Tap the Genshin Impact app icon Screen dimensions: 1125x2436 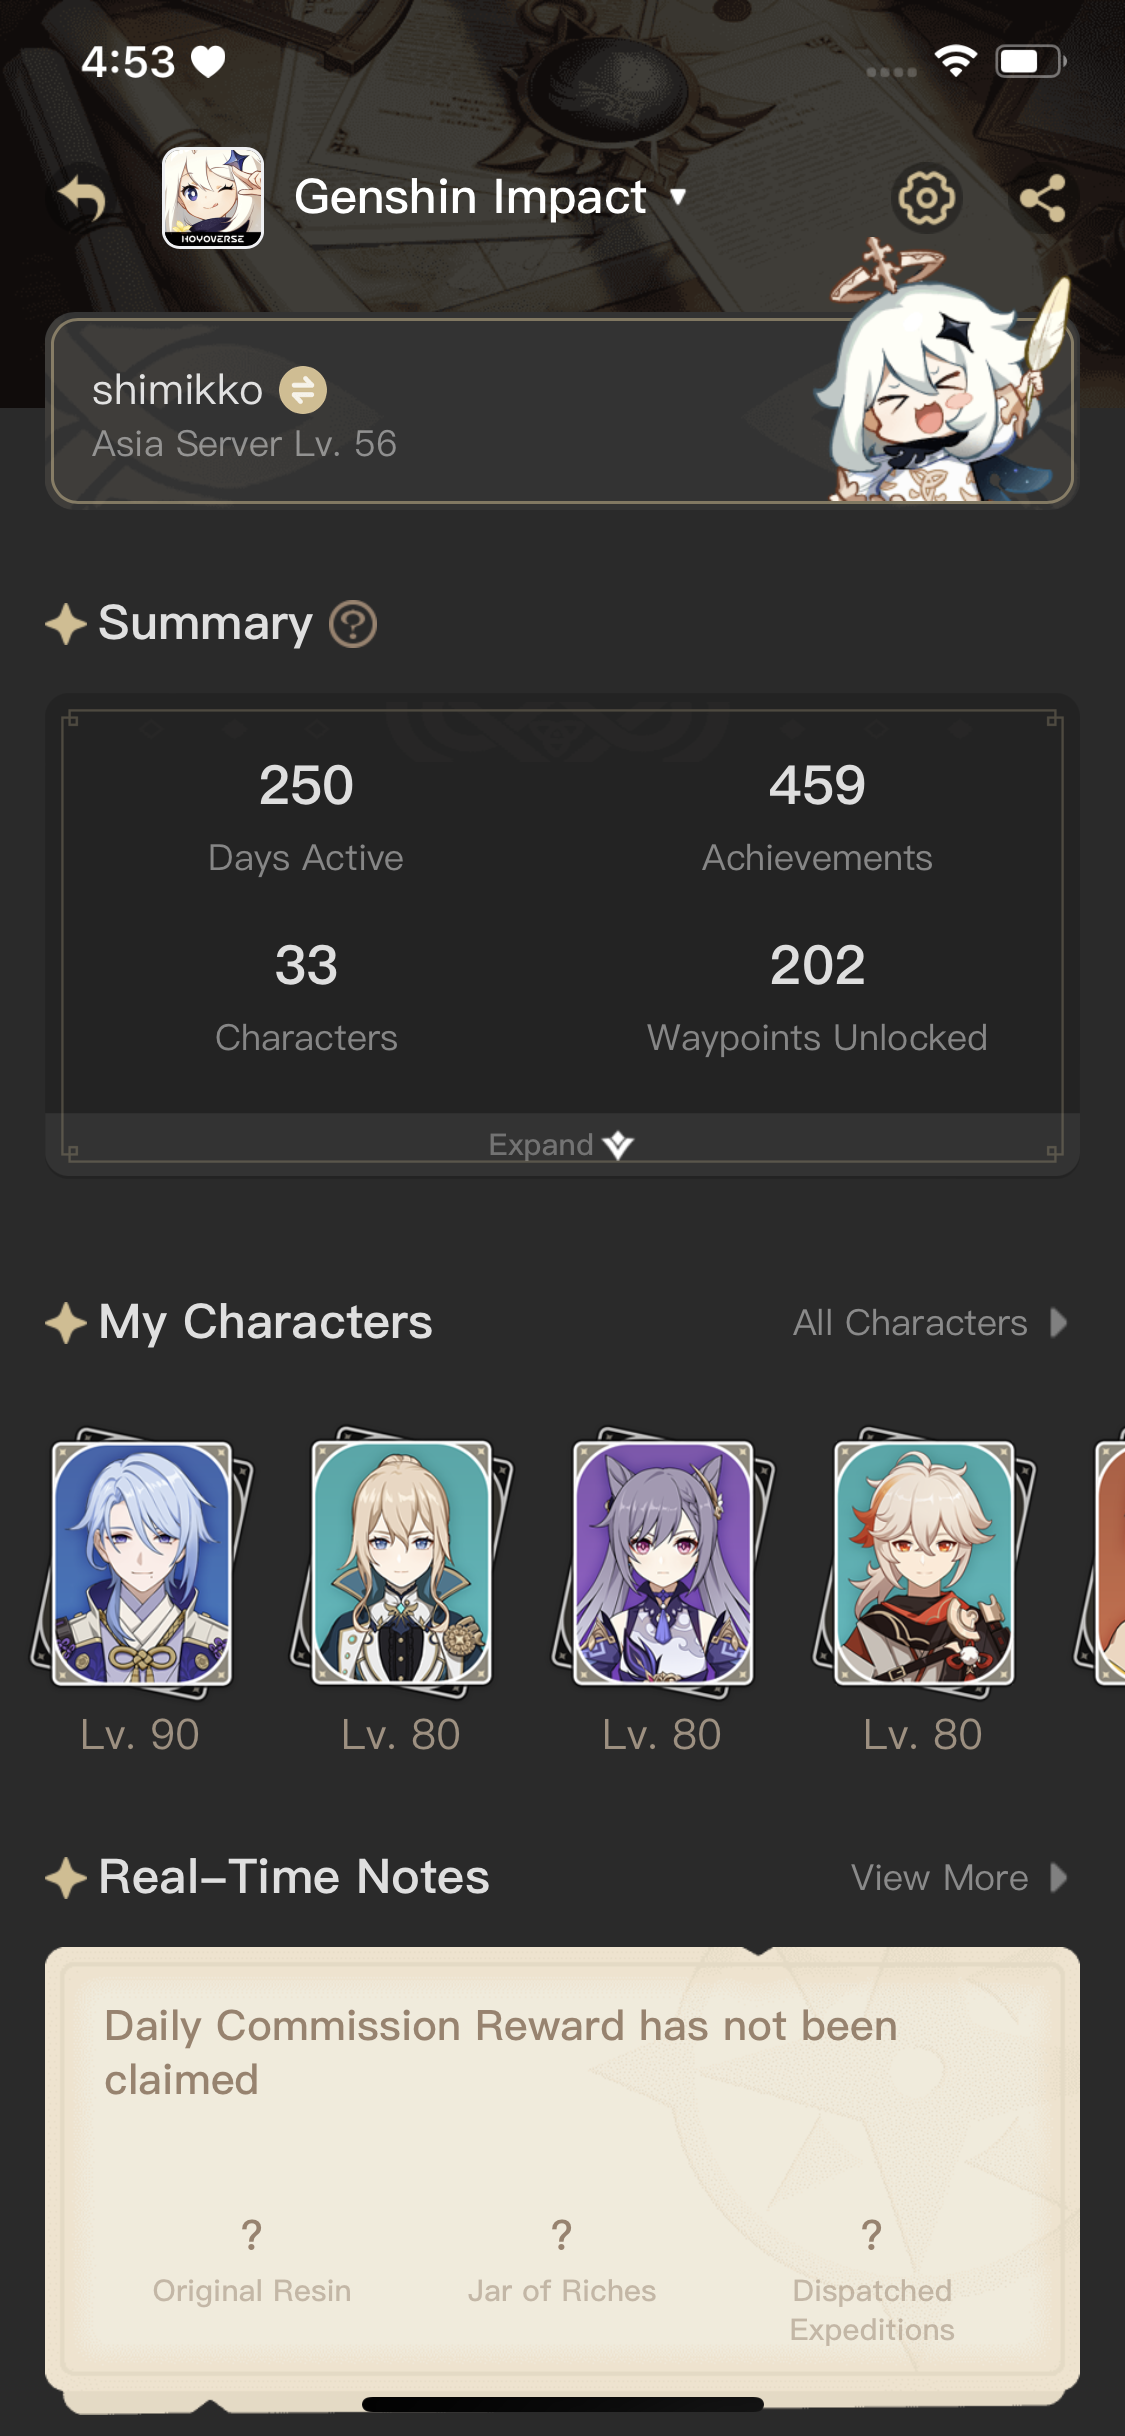tap(213, 197)
